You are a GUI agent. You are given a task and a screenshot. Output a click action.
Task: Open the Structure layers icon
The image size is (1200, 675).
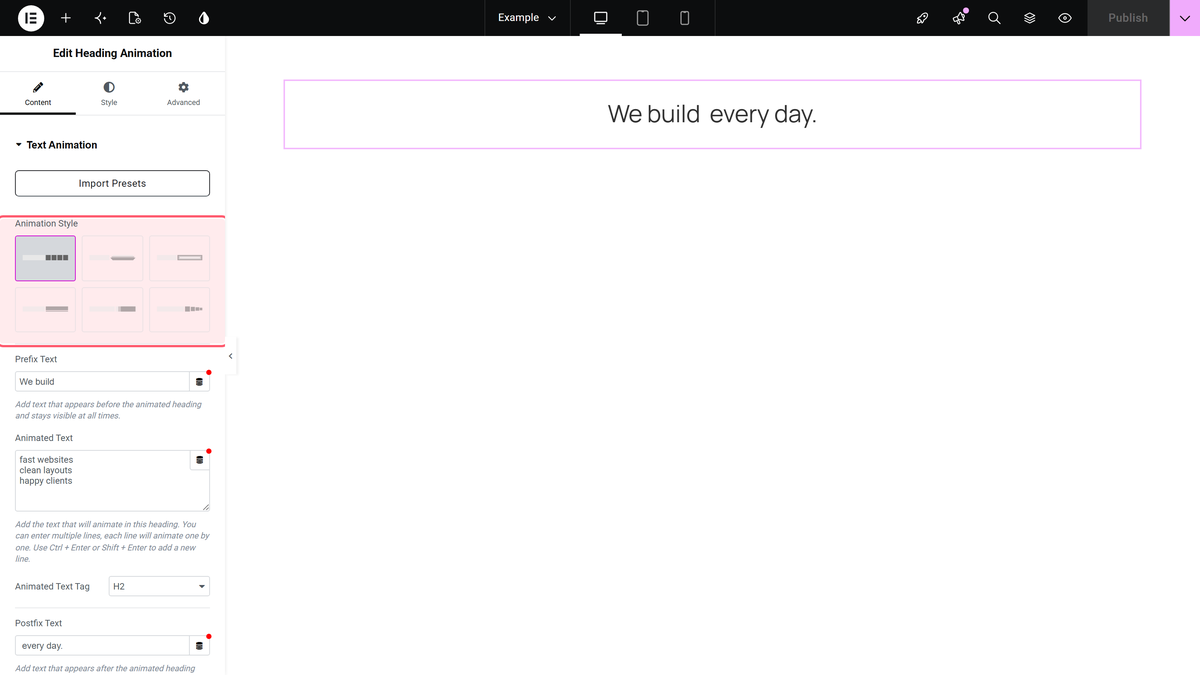1029,18
